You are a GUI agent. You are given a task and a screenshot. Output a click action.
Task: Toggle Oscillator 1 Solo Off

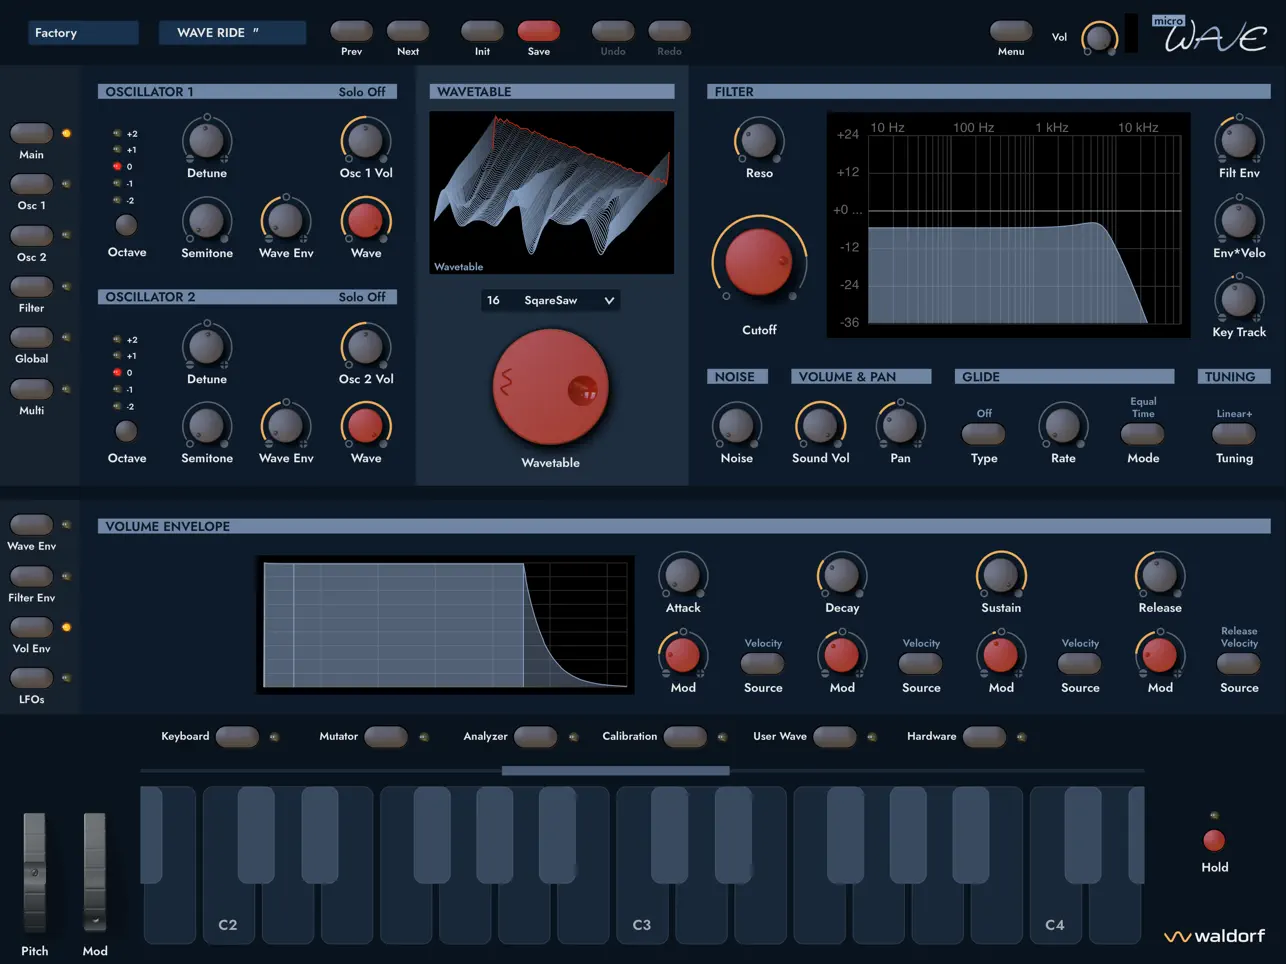tap(362, 91)
